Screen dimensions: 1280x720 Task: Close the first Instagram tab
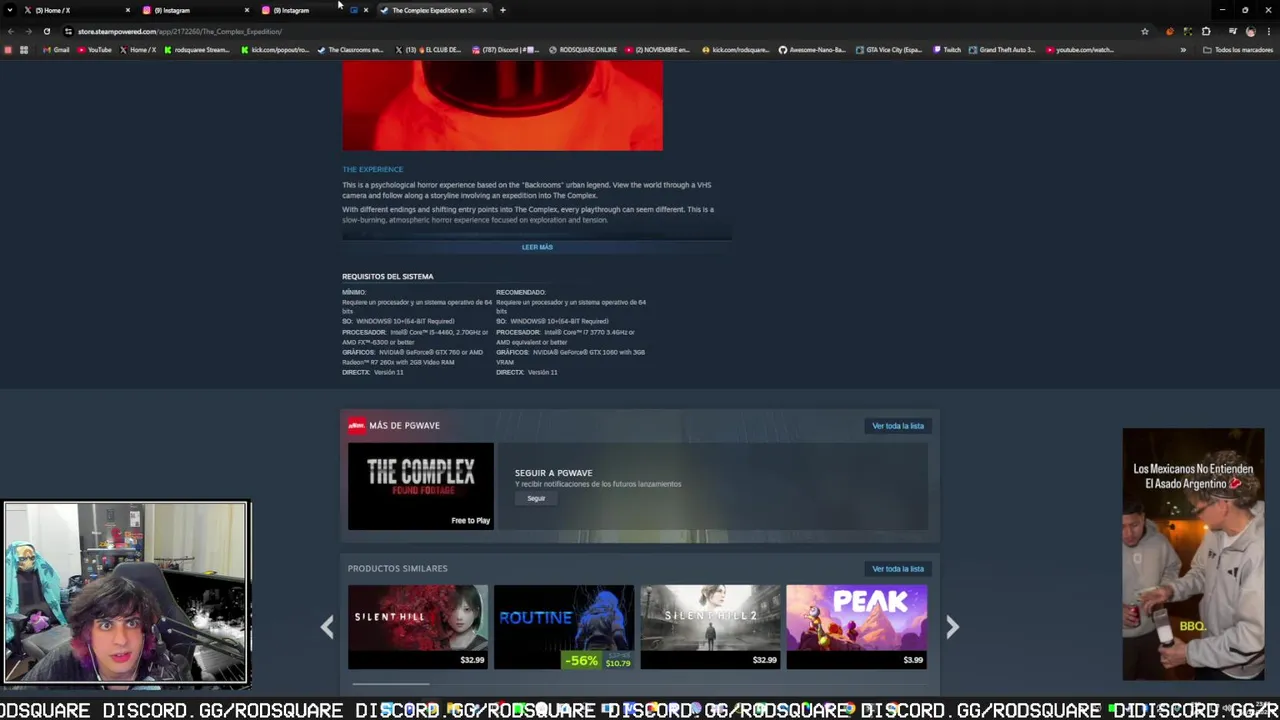coord(247,10)
